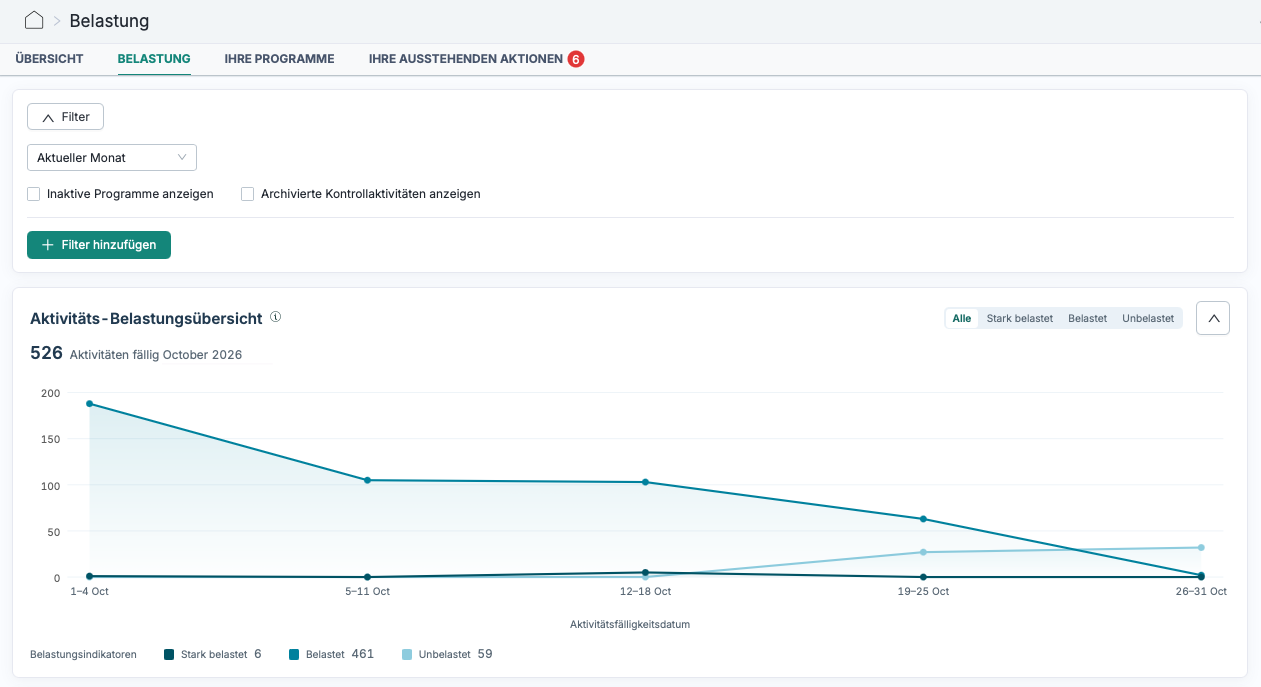Select the Alle segment filter
The image size is (1261, 687).
coord(962,318)
